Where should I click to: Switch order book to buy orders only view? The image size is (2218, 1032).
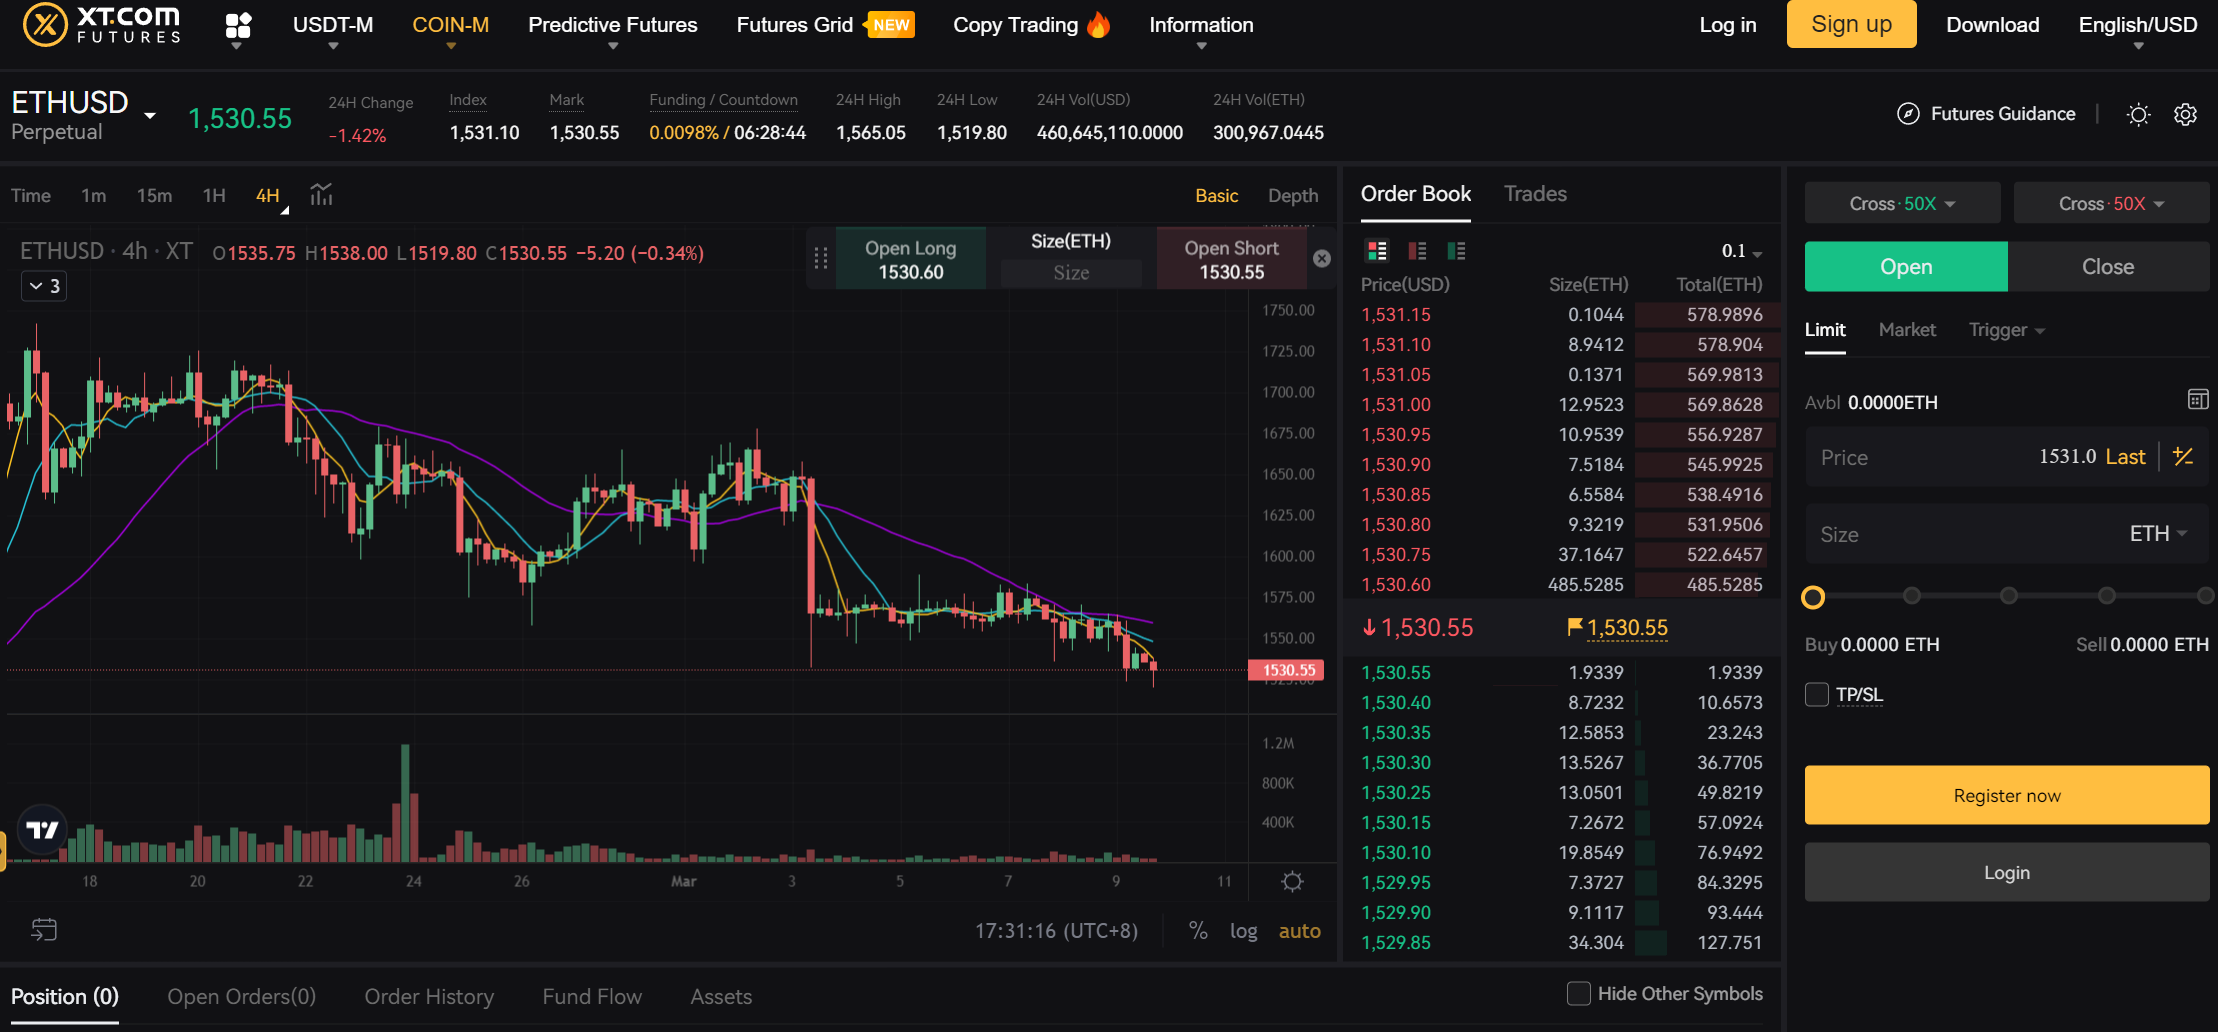point(1456,251)
